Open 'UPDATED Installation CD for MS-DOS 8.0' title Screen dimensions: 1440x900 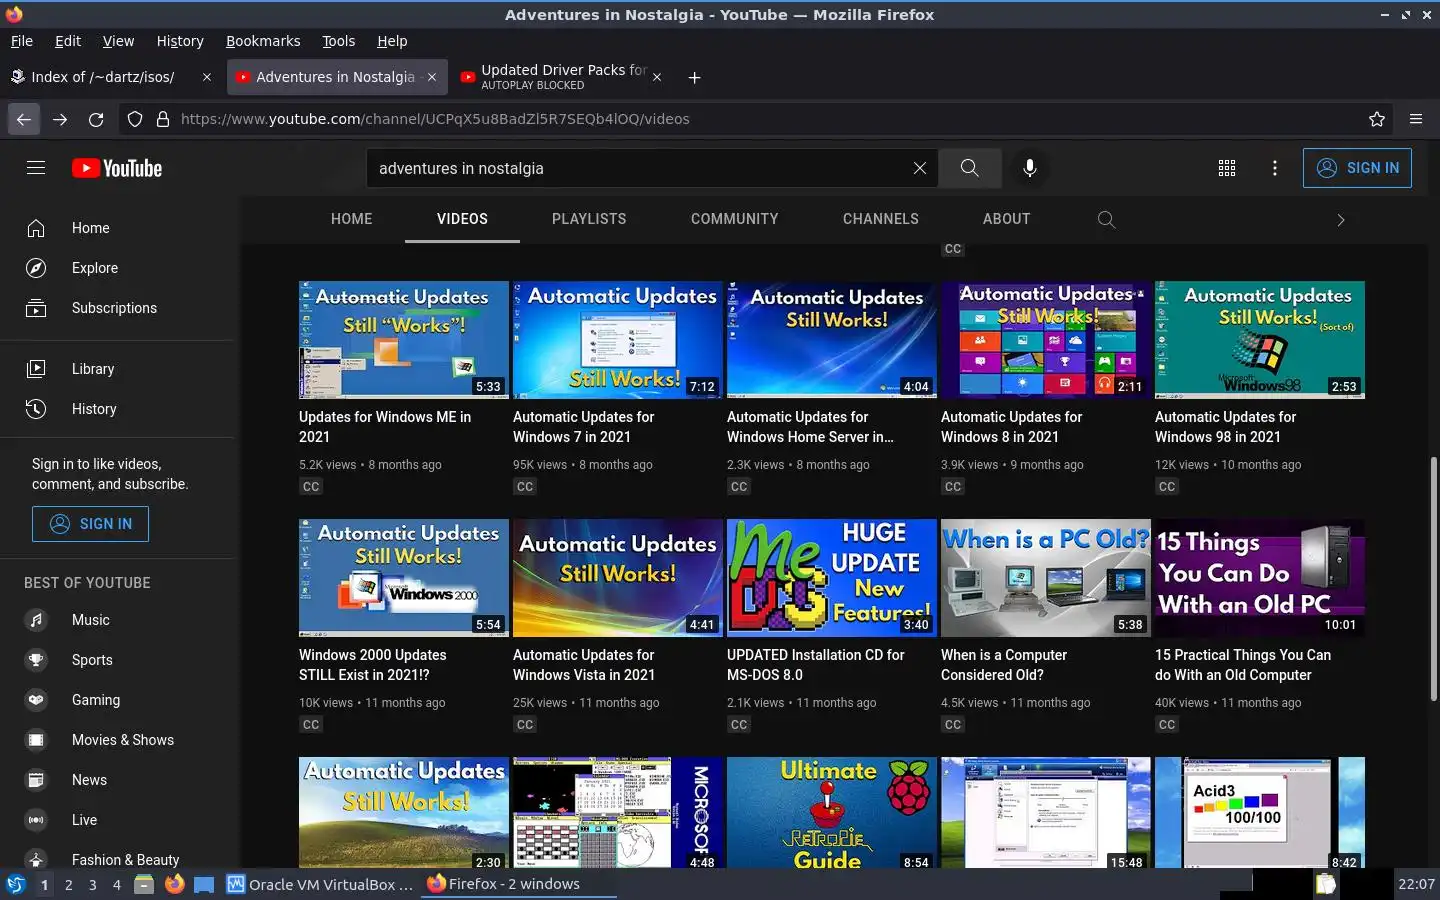point(815,665)
